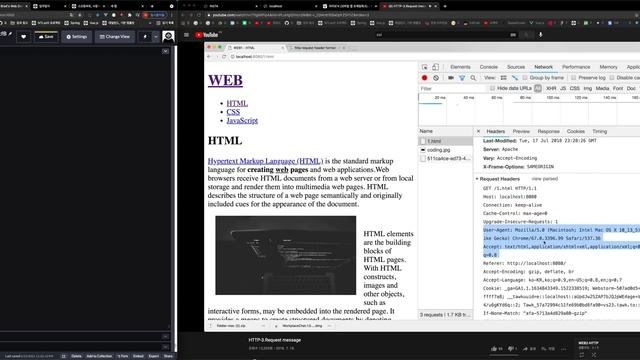Click the Save button in CodePen
Image resolution: width=640 pixels, height=360 pixels.
point(46,37)
